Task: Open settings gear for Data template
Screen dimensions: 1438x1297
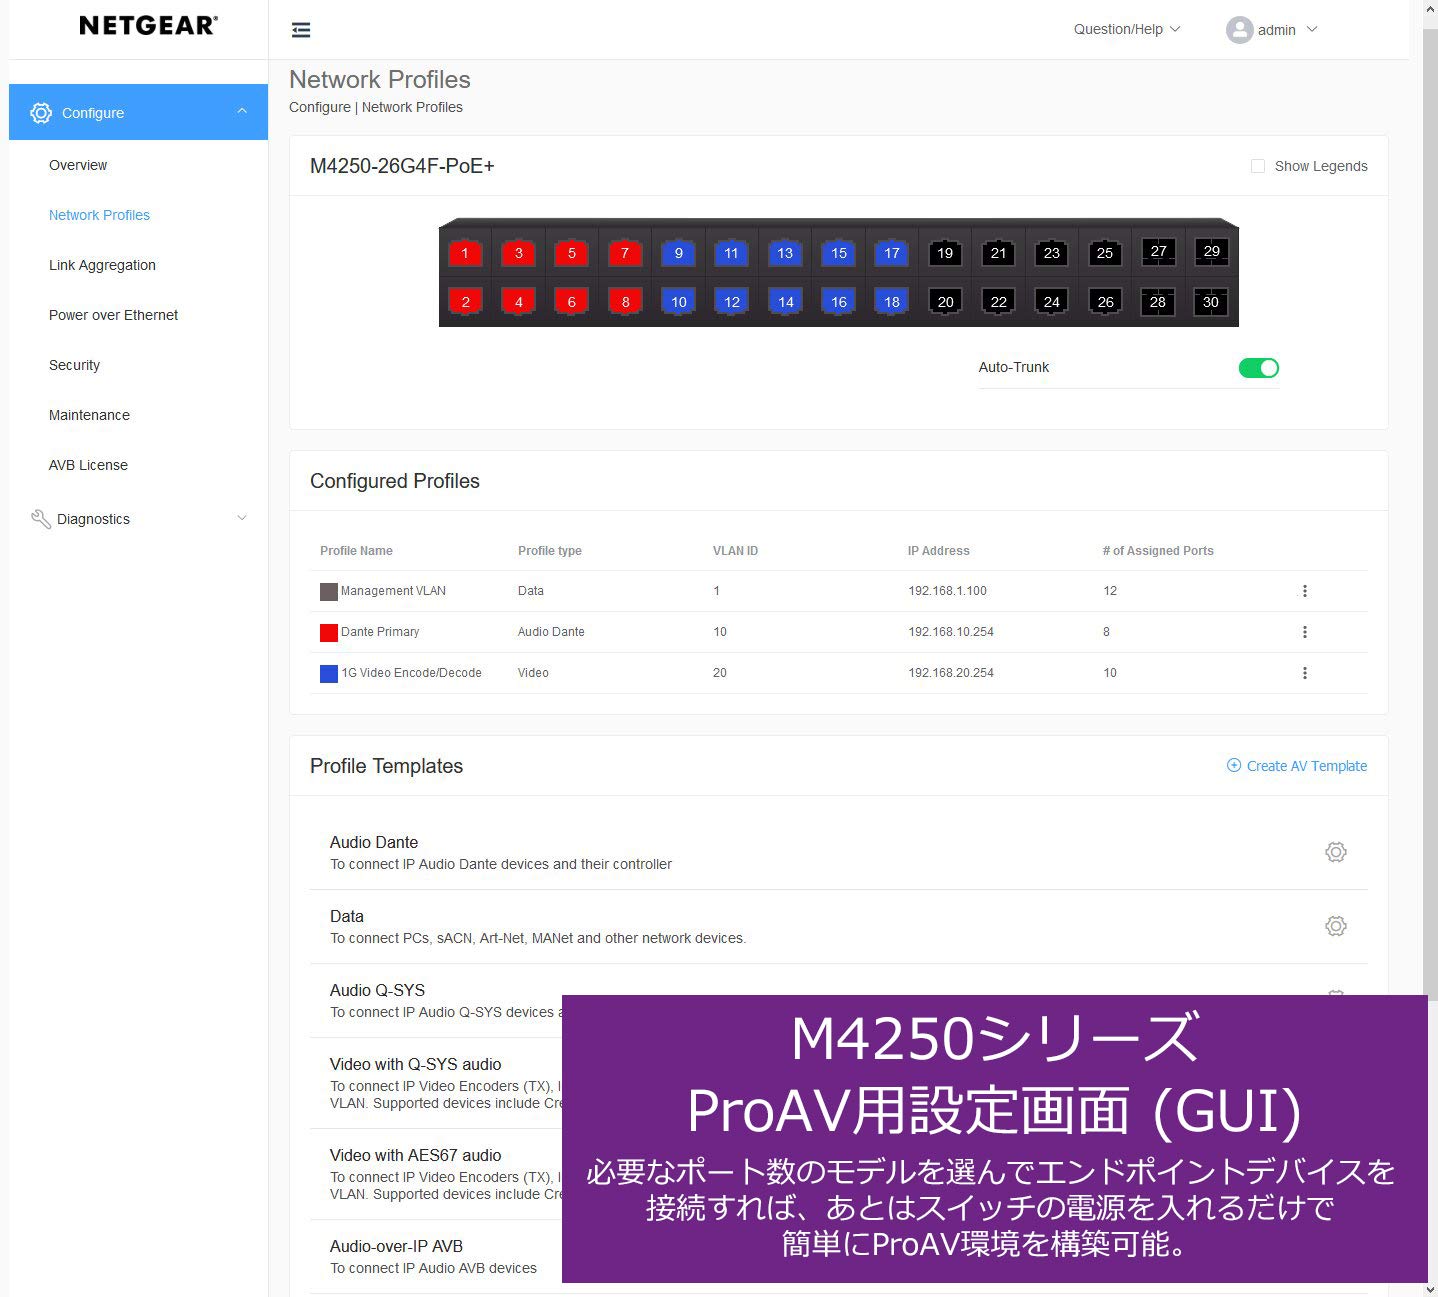Action: pos(1336,926)
